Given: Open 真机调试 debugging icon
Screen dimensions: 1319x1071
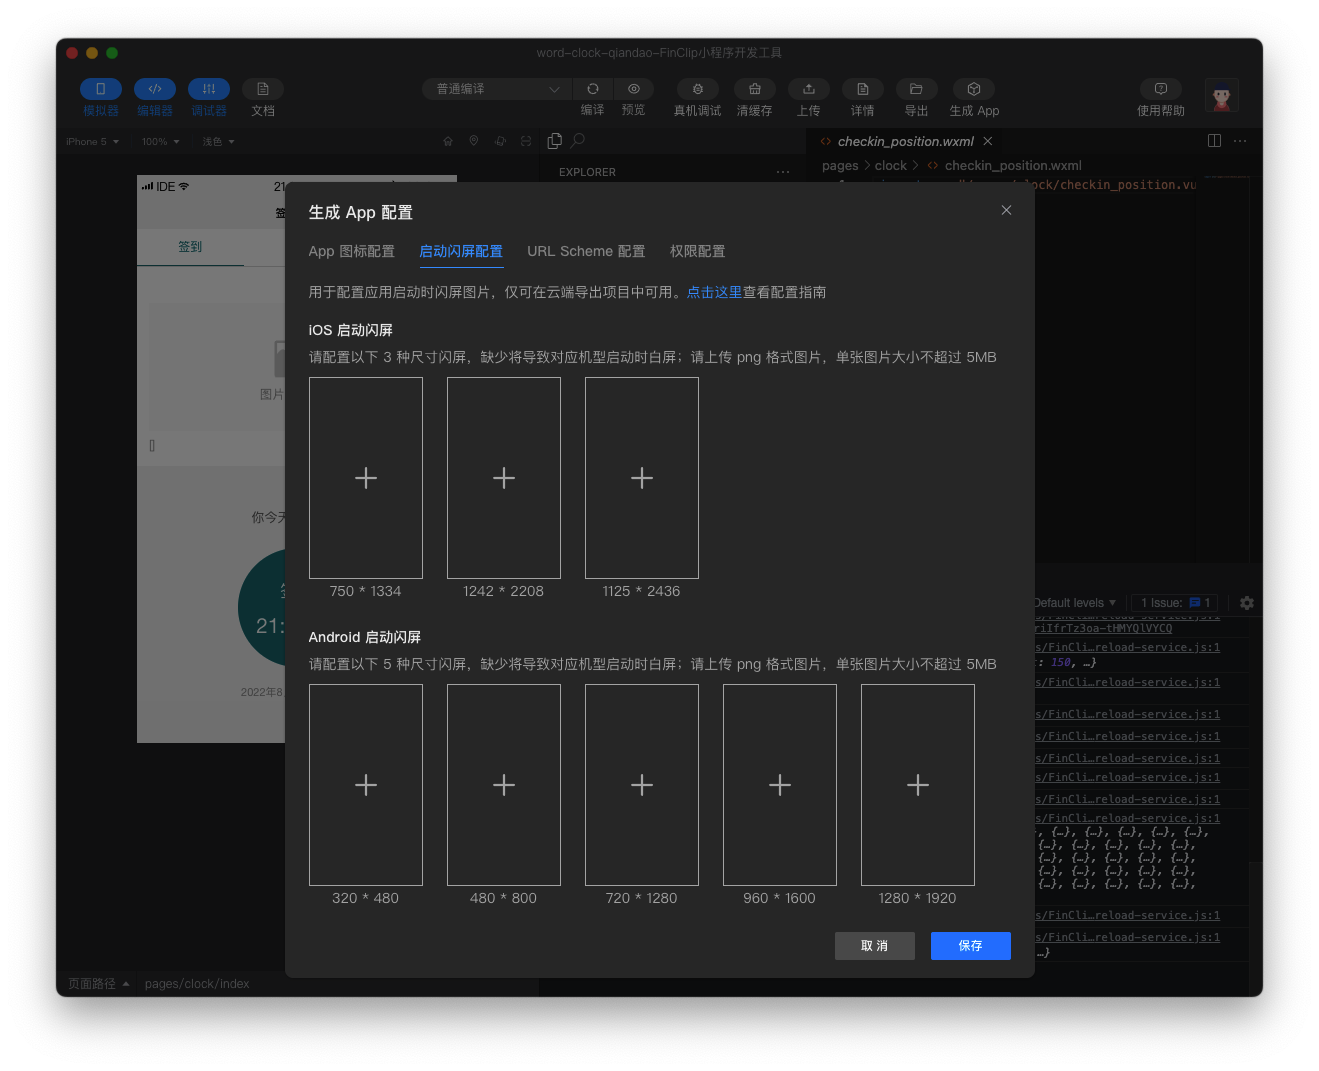Looking at the screenshot, I should point(697,89).
